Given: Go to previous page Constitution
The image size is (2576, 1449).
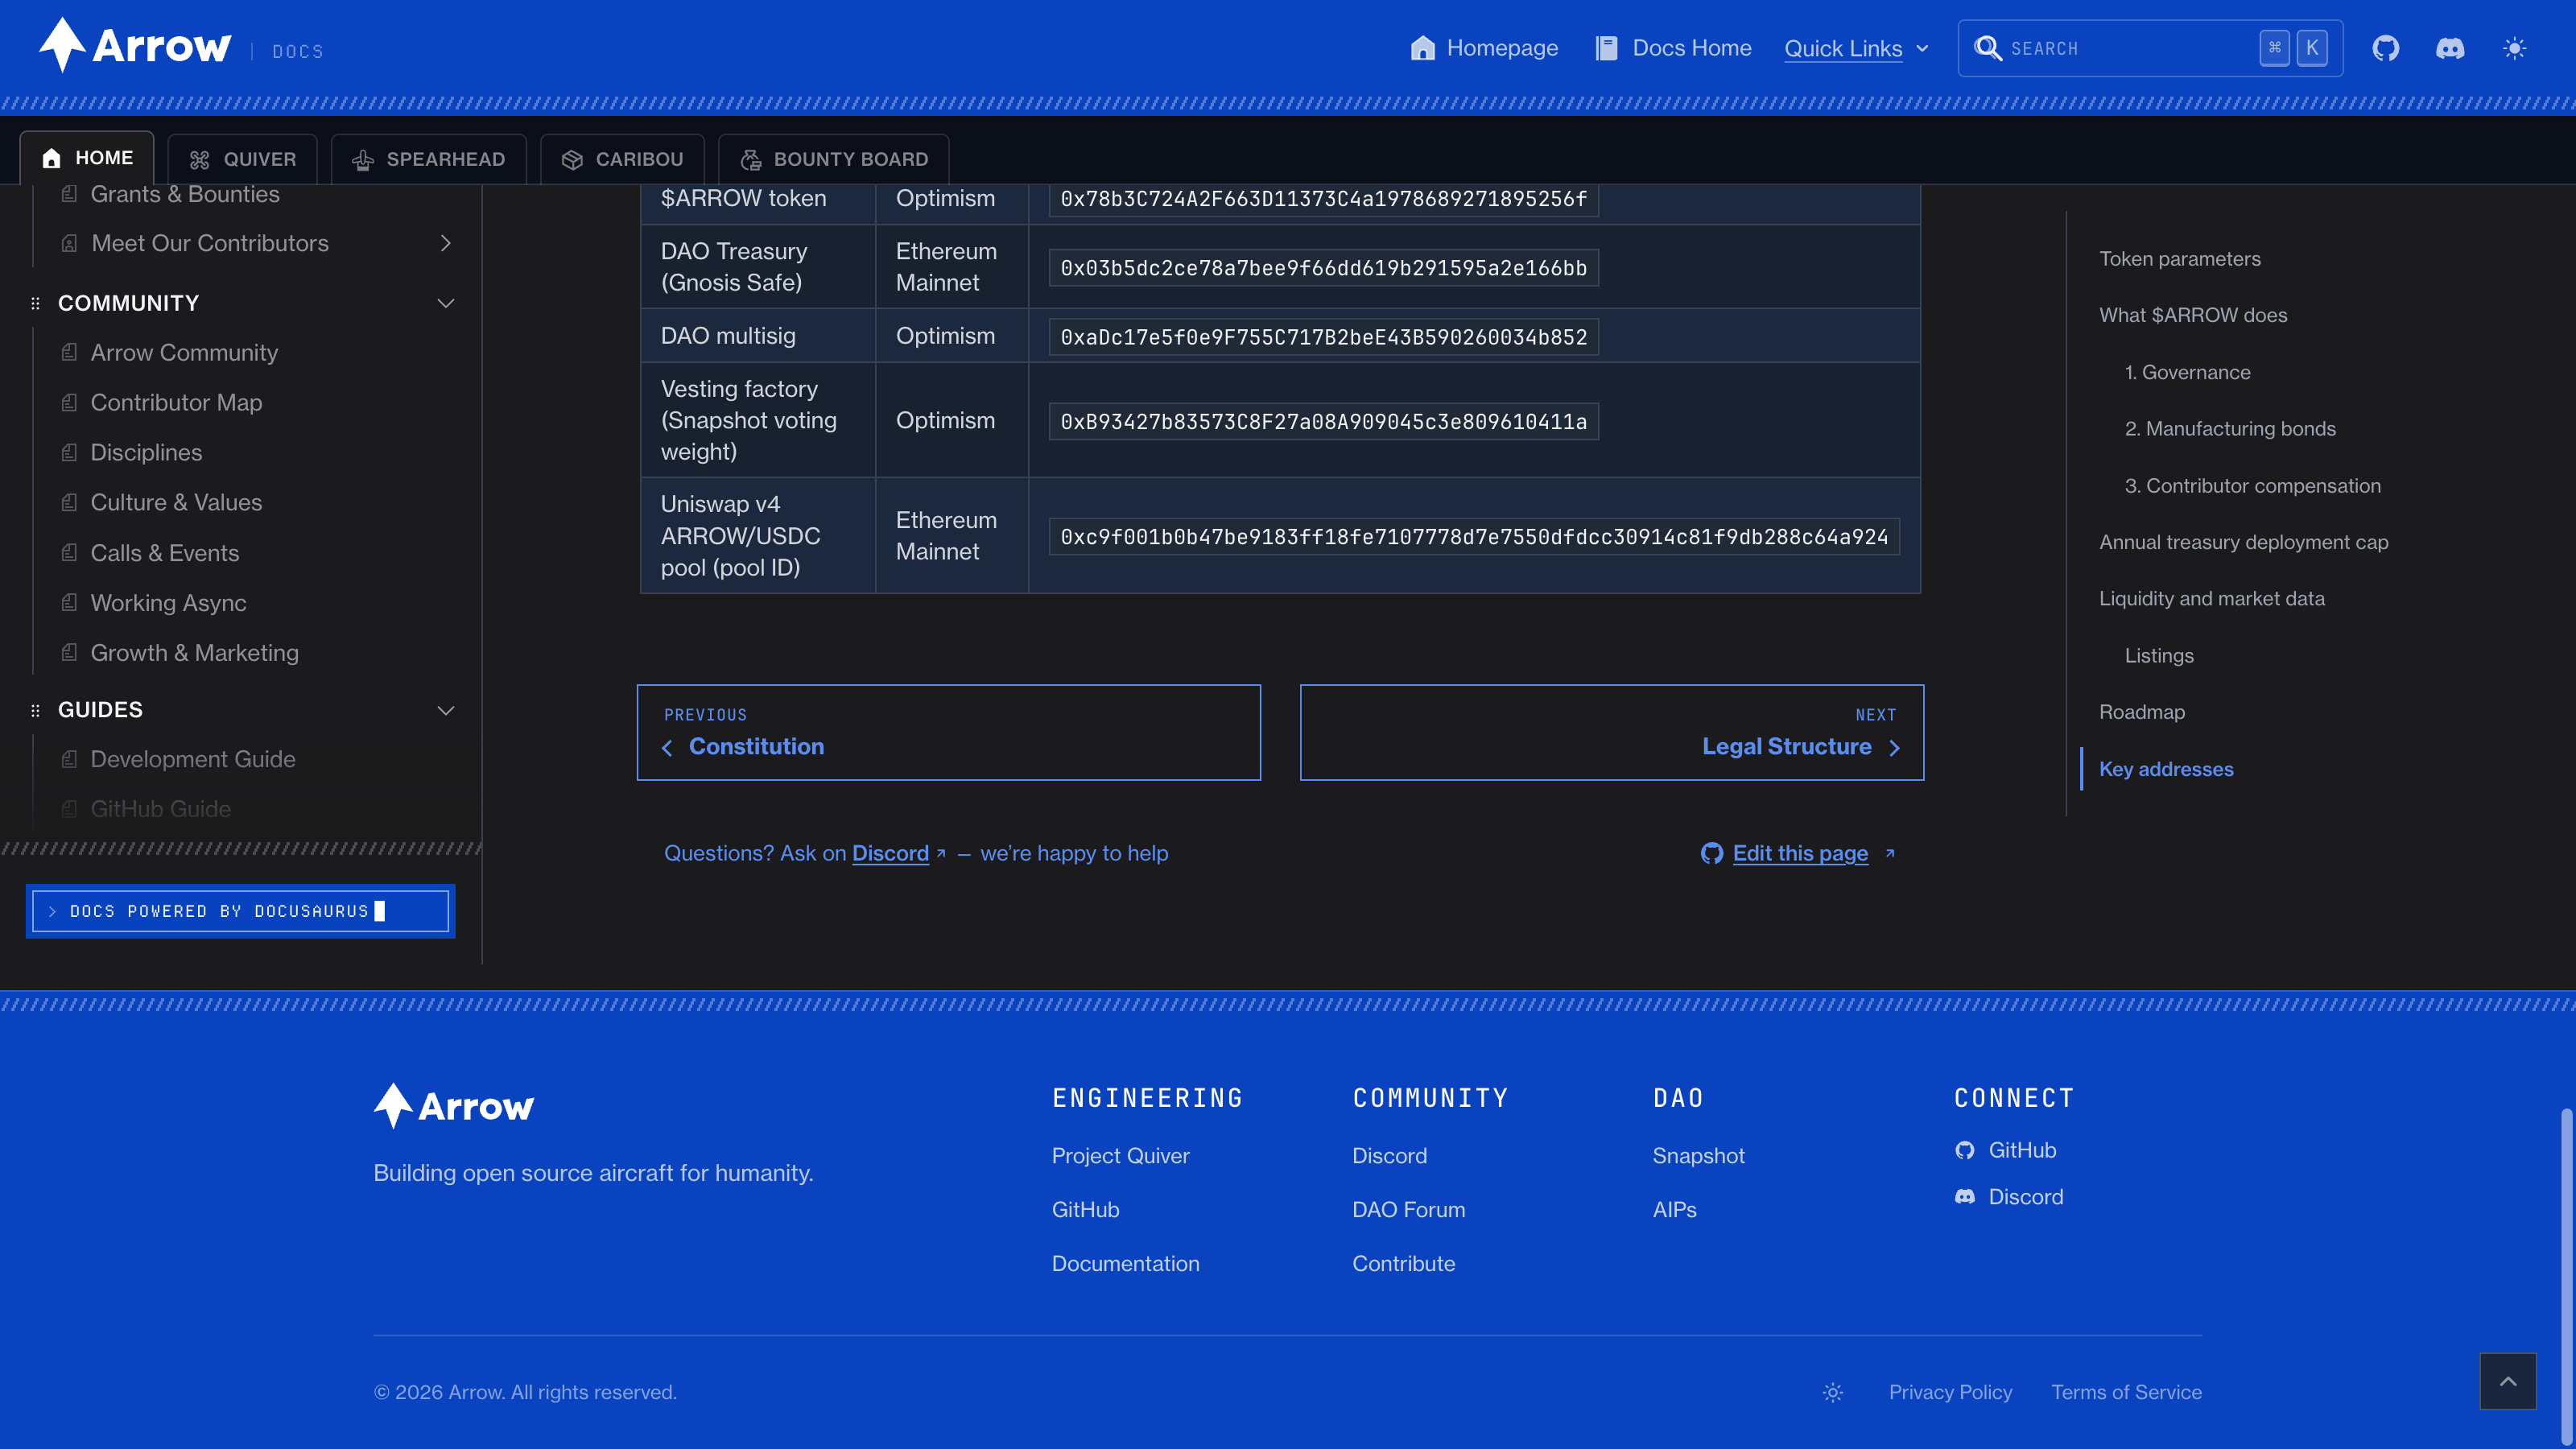Looking at the screenshot, I should pos(948,732).
